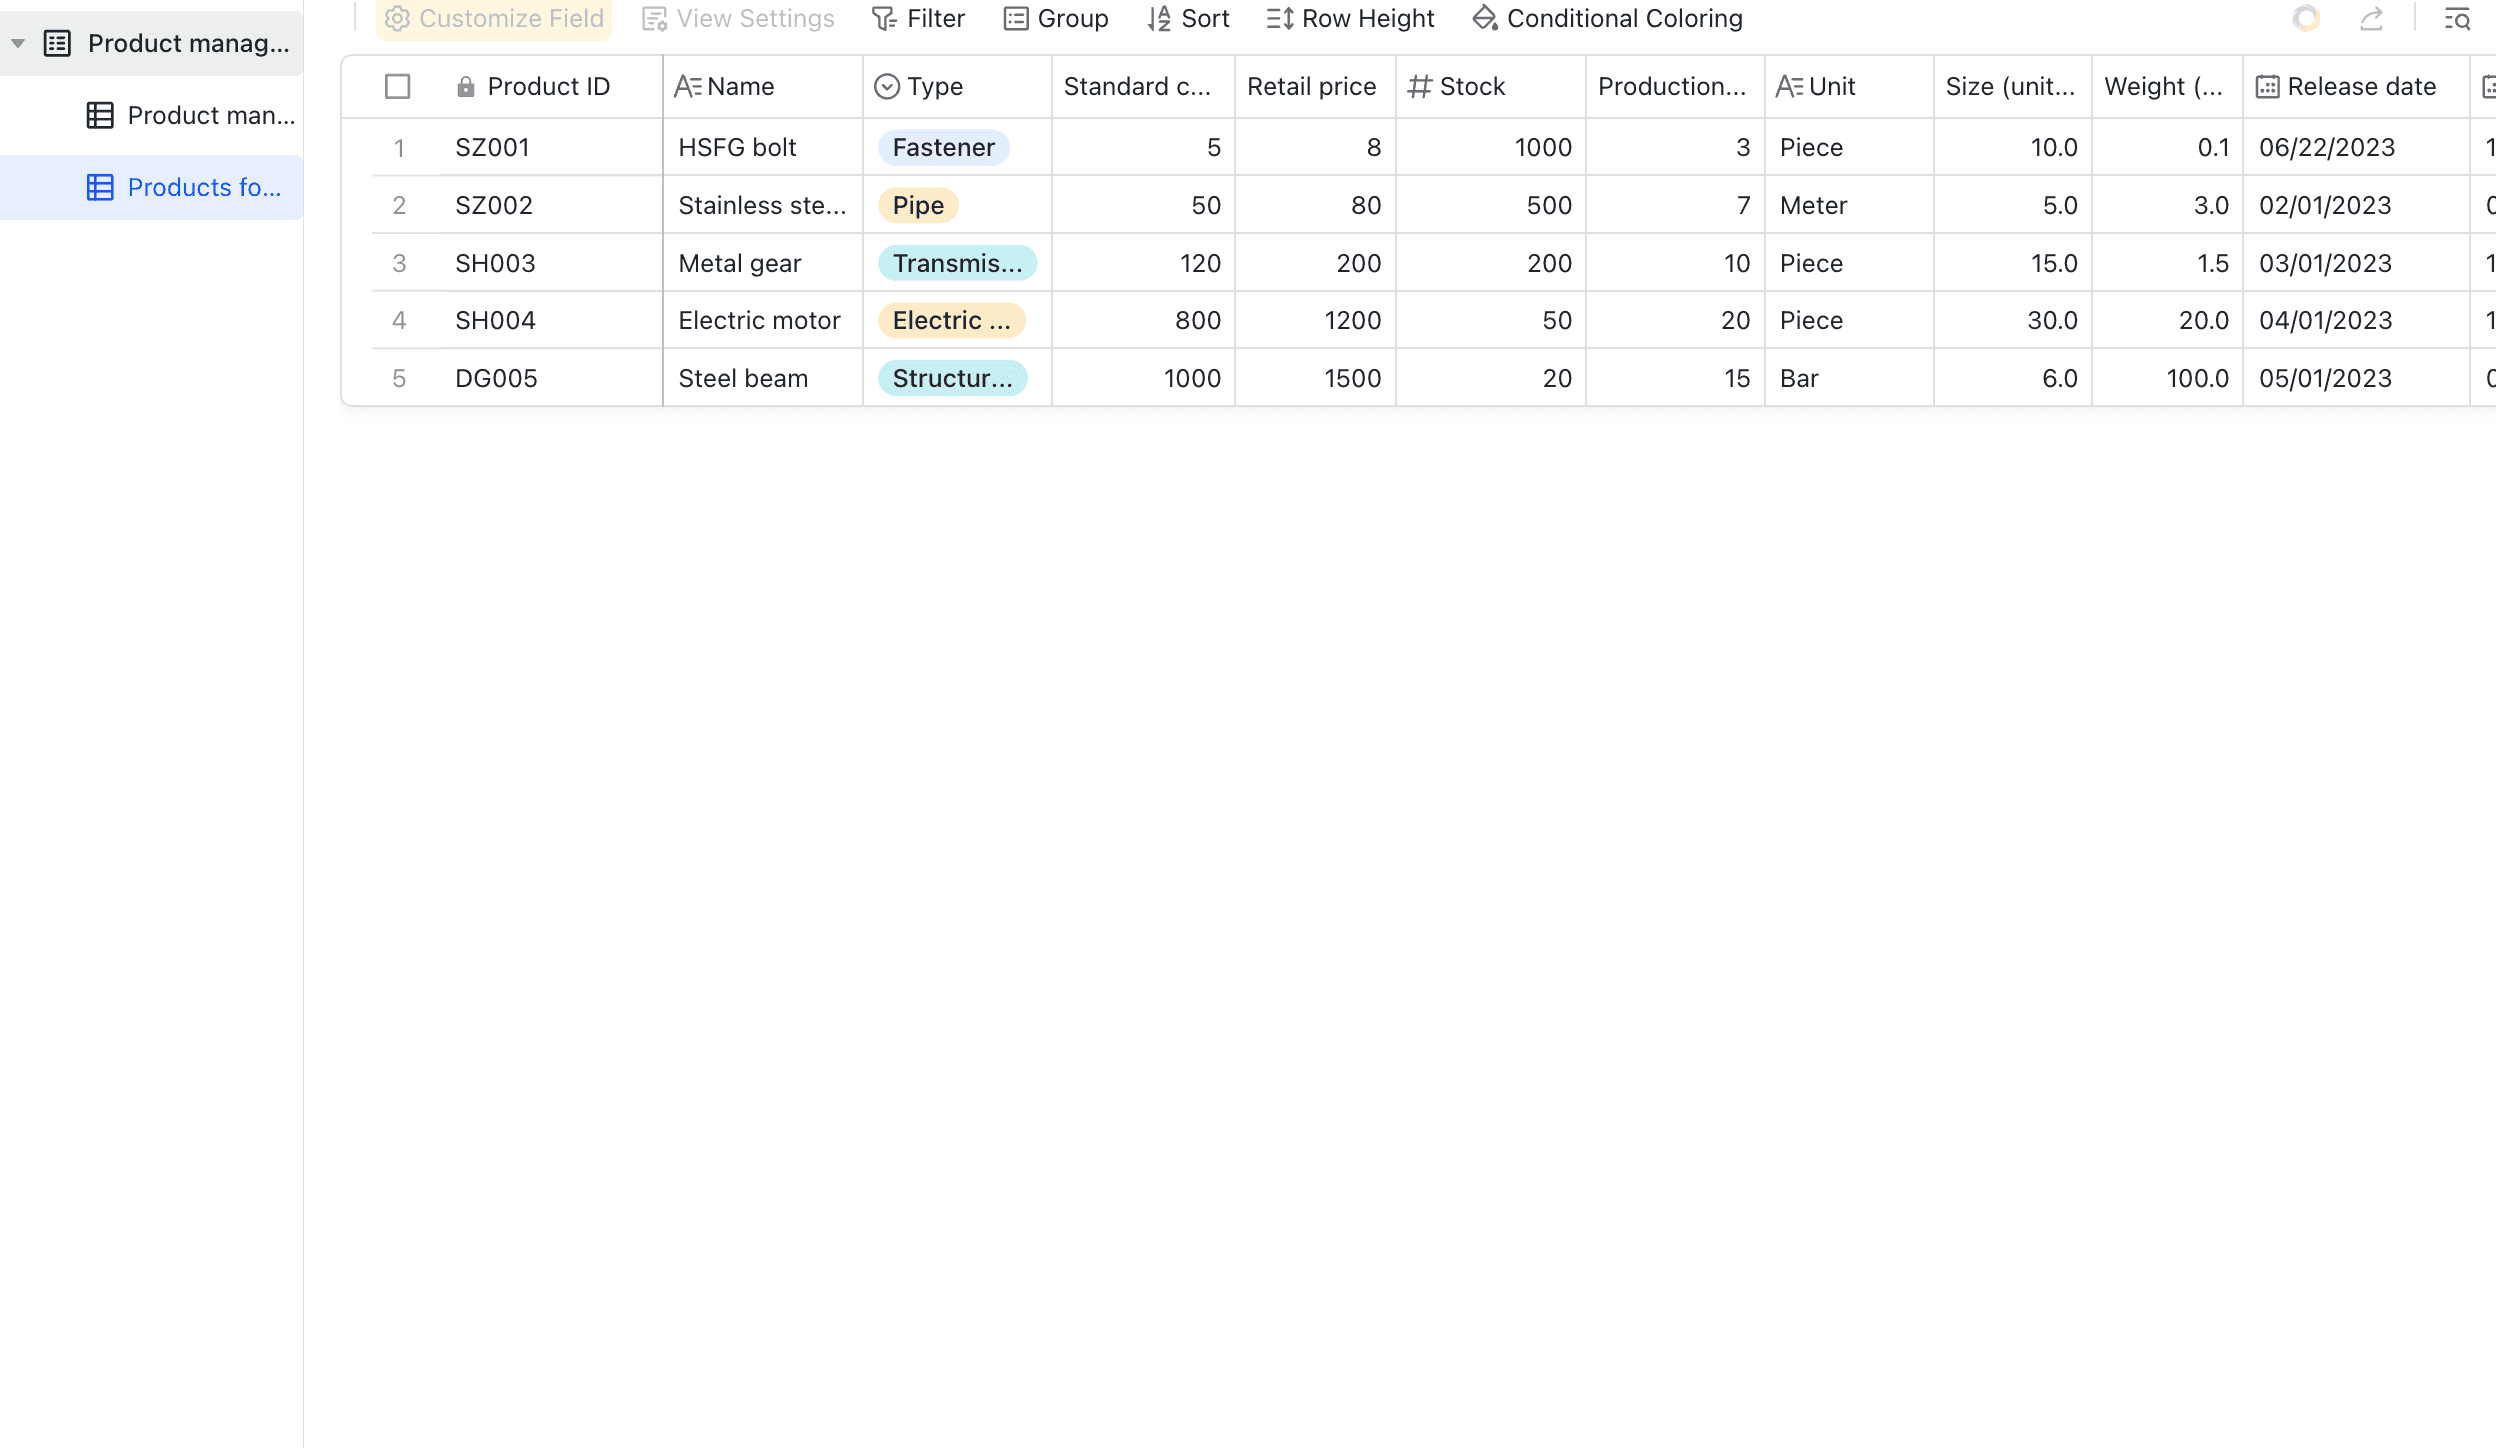This screenshot has width=2496, height=1448.
Task: Click the share arrow icon
Action: [2371, 19]
